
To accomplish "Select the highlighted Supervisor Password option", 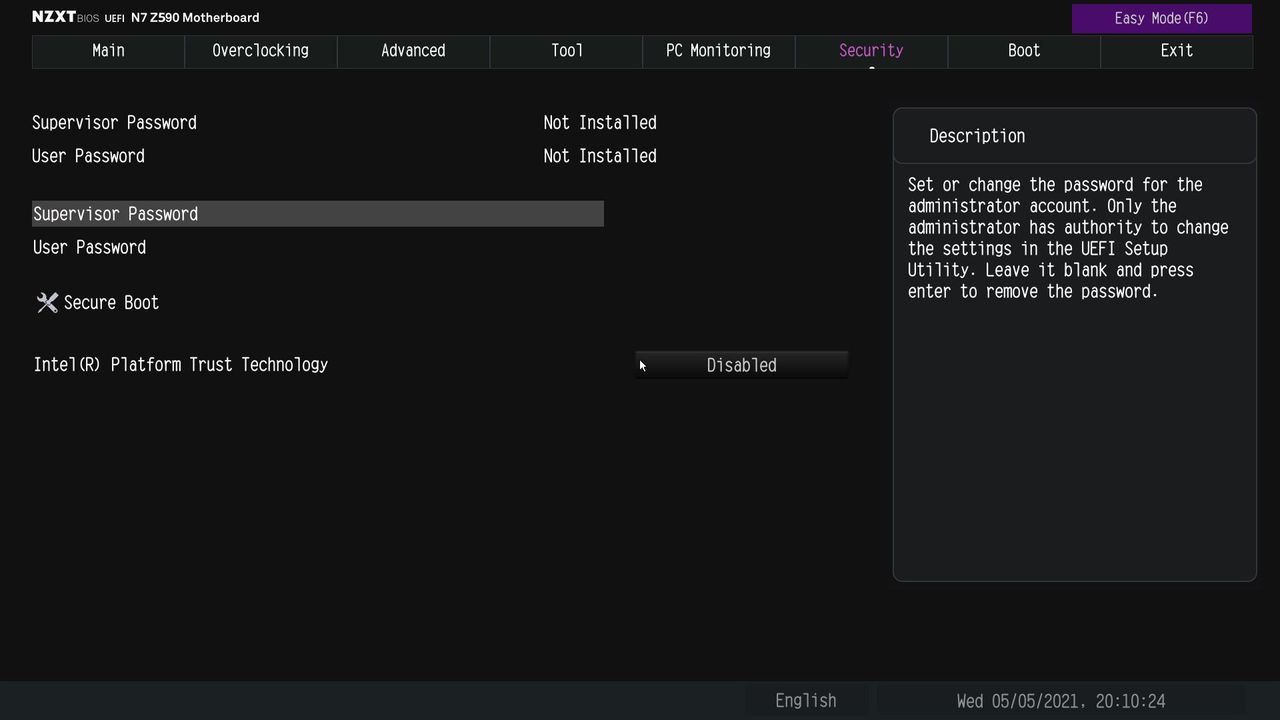I will pyautogui.click(x=318, y=214).
